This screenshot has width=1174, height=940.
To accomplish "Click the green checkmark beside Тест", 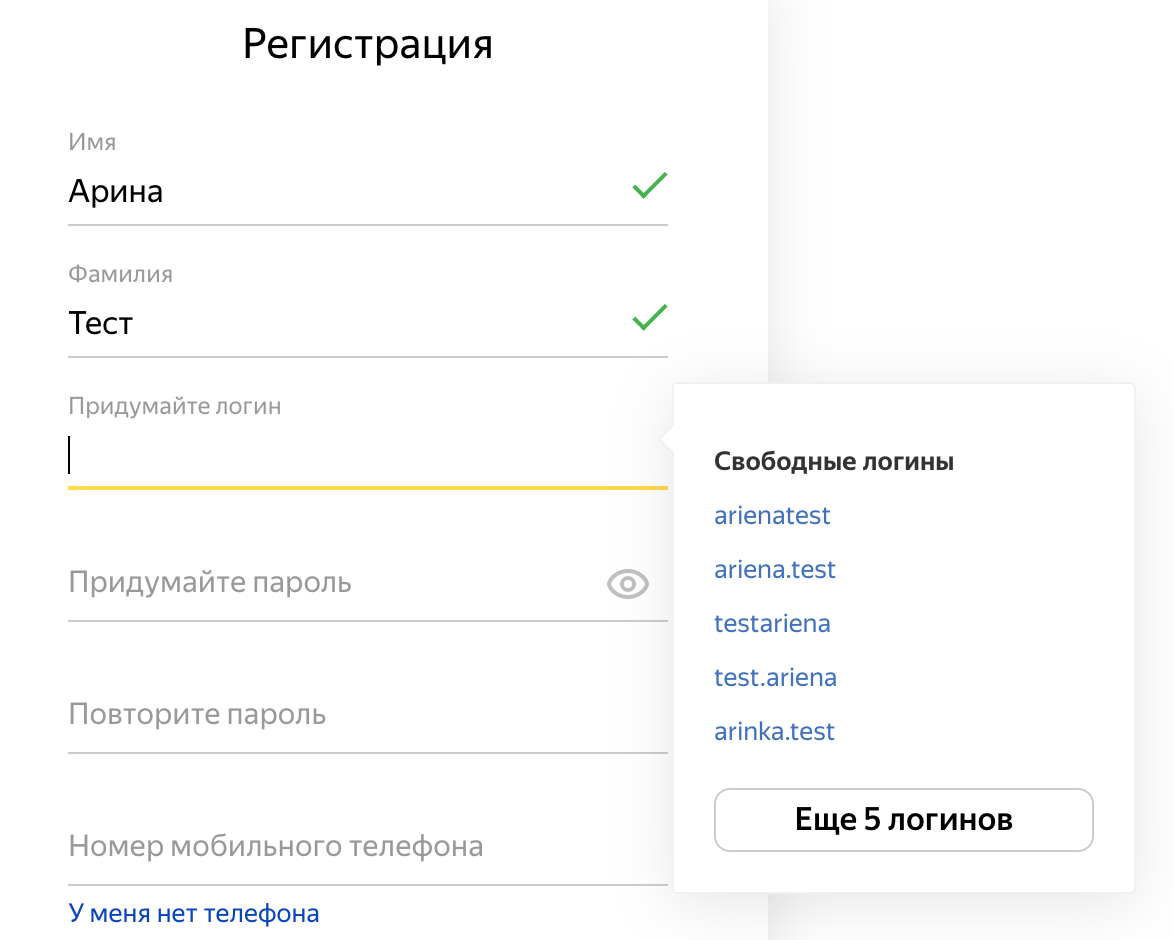I will pos(649,318).
